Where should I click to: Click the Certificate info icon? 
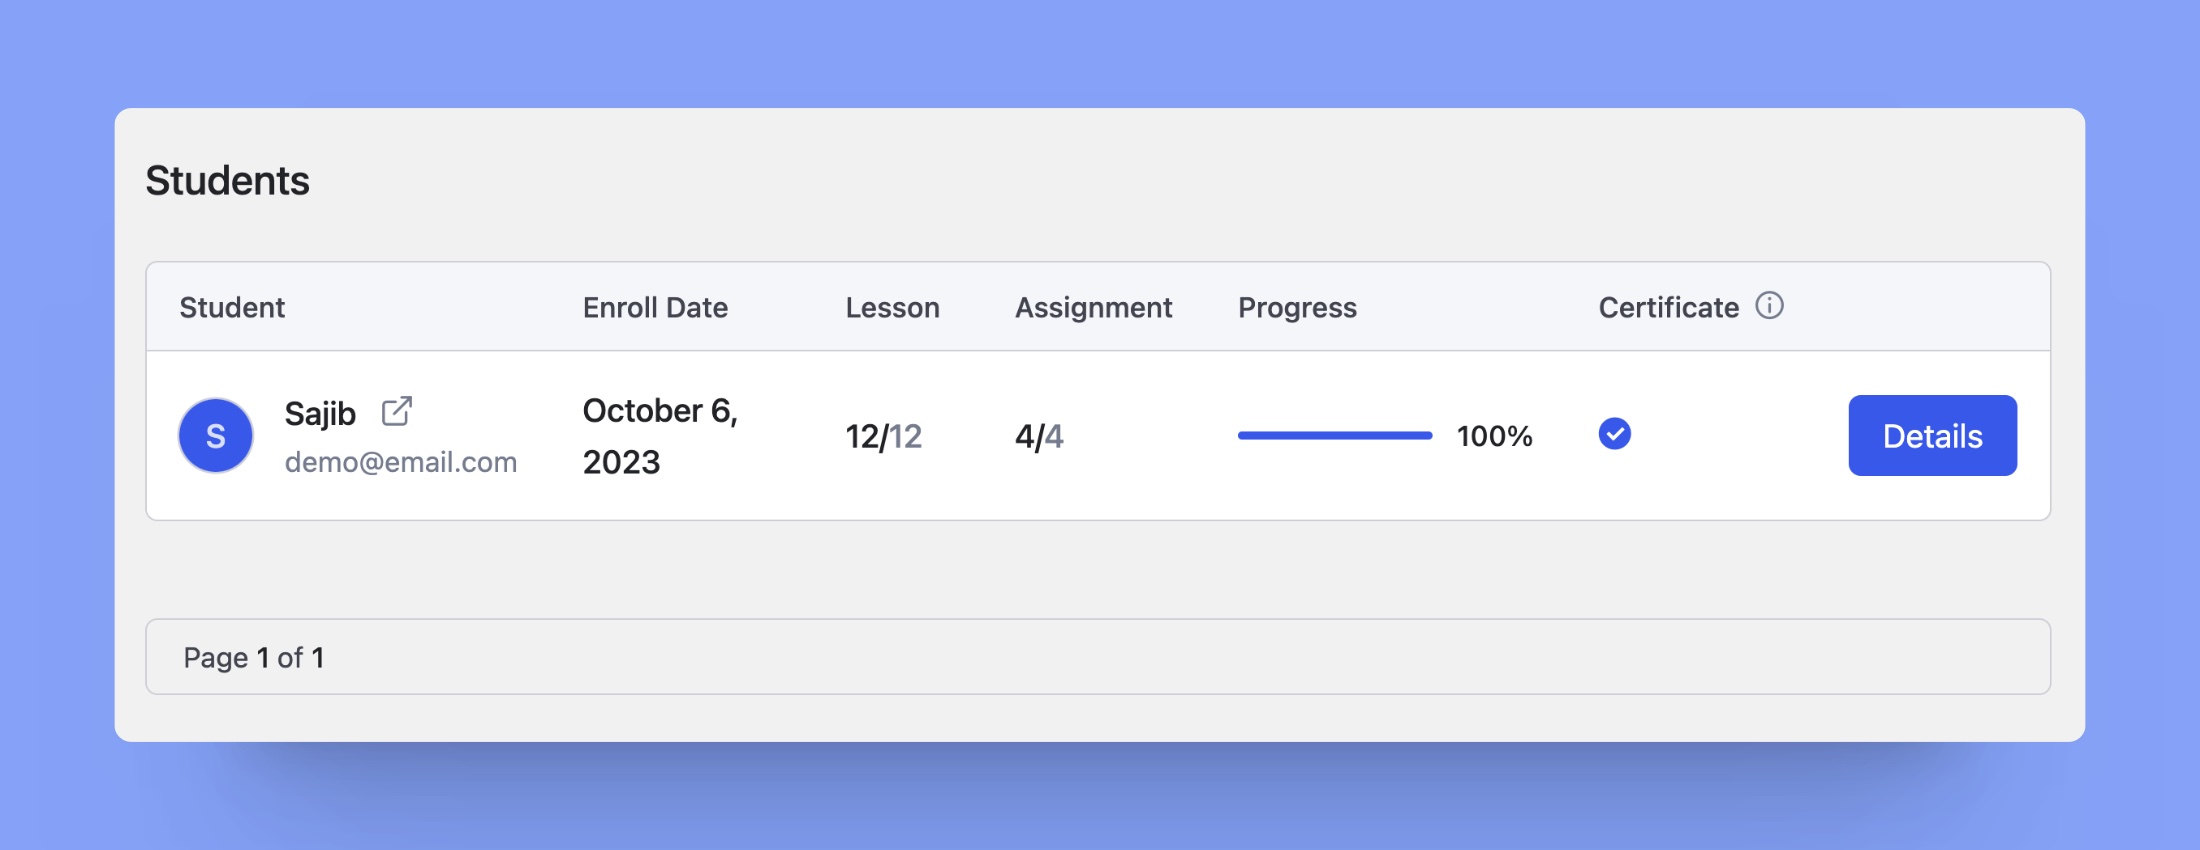(1769, 305)
